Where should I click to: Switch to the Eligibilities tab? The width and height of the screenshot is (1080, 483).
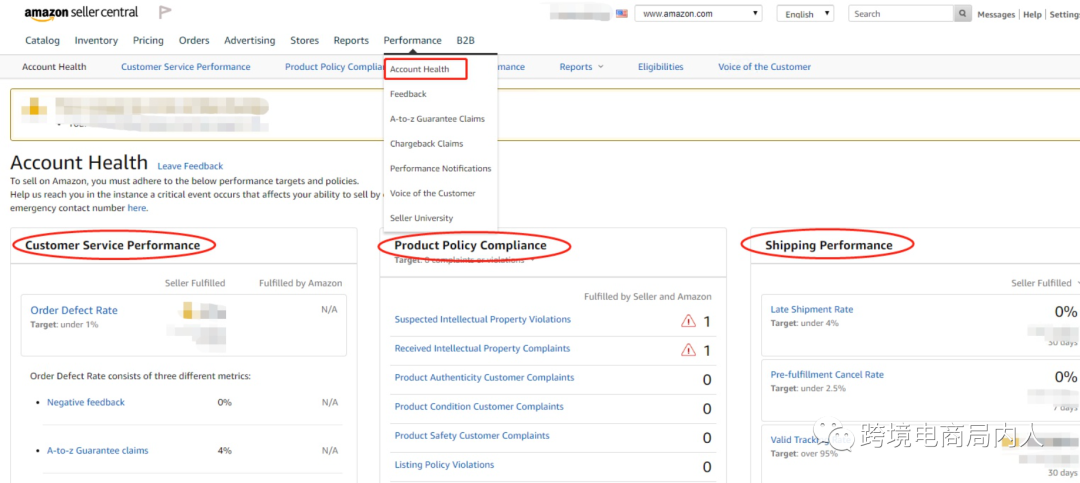660,67
